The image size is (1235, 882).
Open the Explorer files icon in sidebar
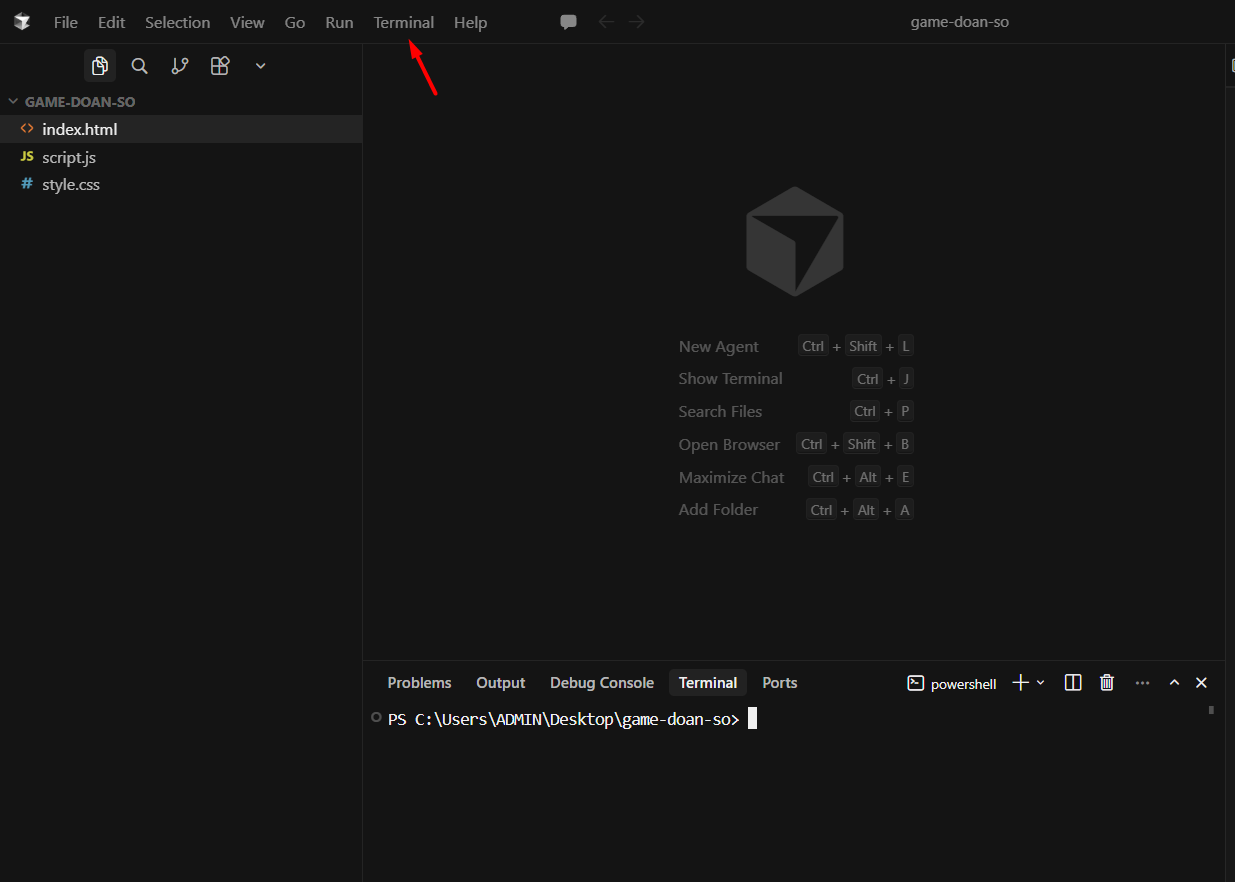pyautogui.click(x=100, y=66)
